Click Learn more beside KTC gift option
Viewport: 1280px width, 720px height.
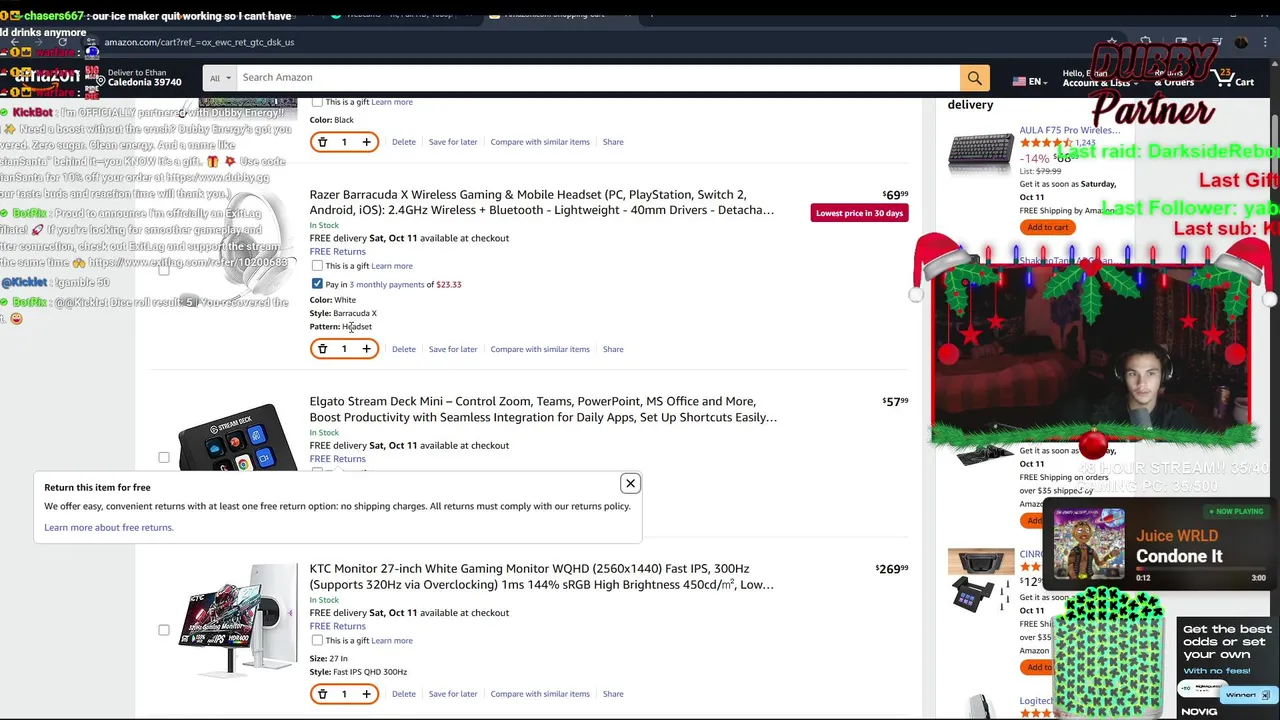click(392, 640)
